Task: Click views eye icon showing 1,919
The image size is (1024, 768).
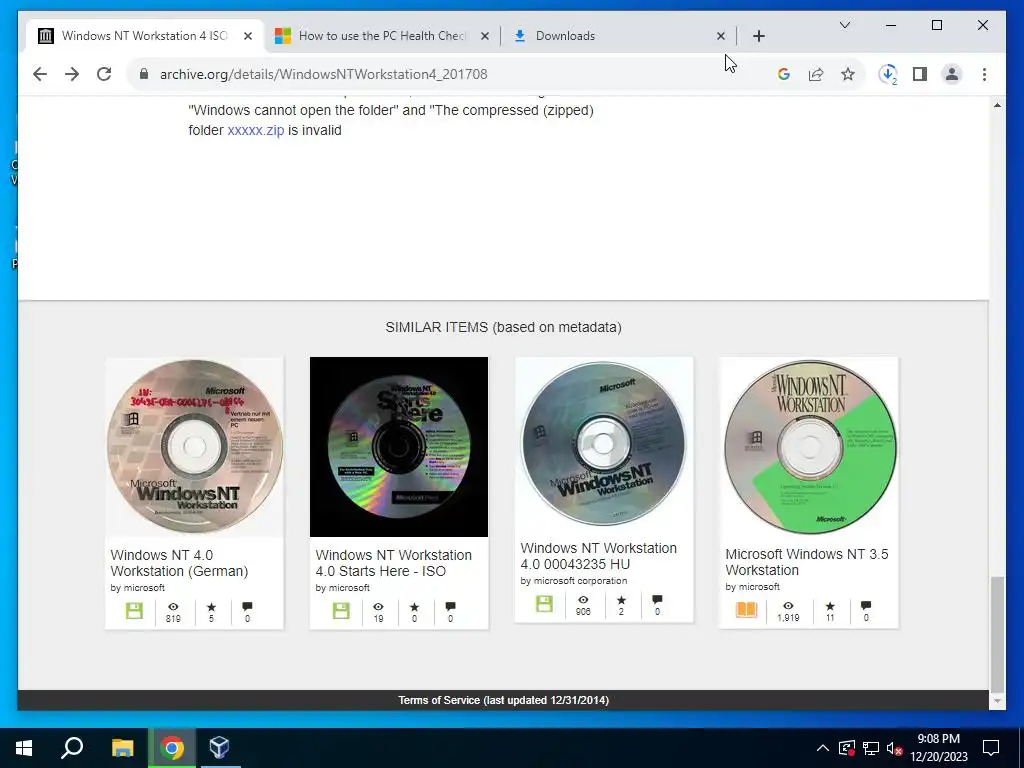Action: [788, 606]
